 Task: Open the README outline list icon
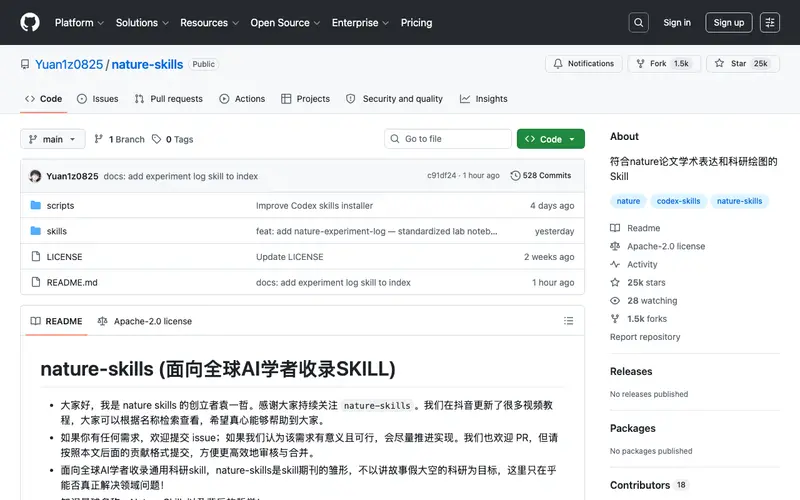tap(568, 321)
